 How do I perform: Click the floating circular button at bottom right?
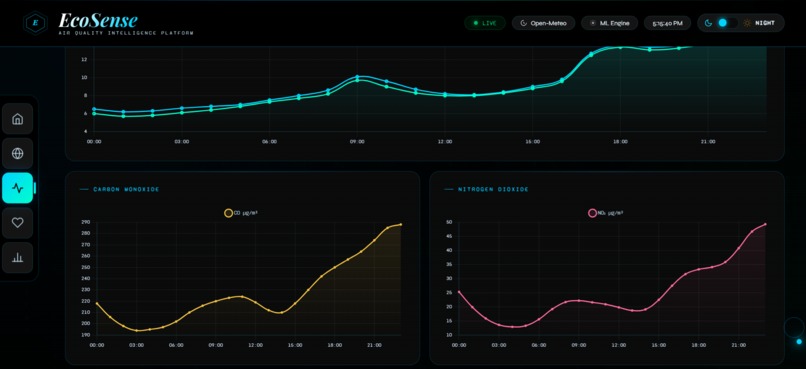(x=794, y=327)
